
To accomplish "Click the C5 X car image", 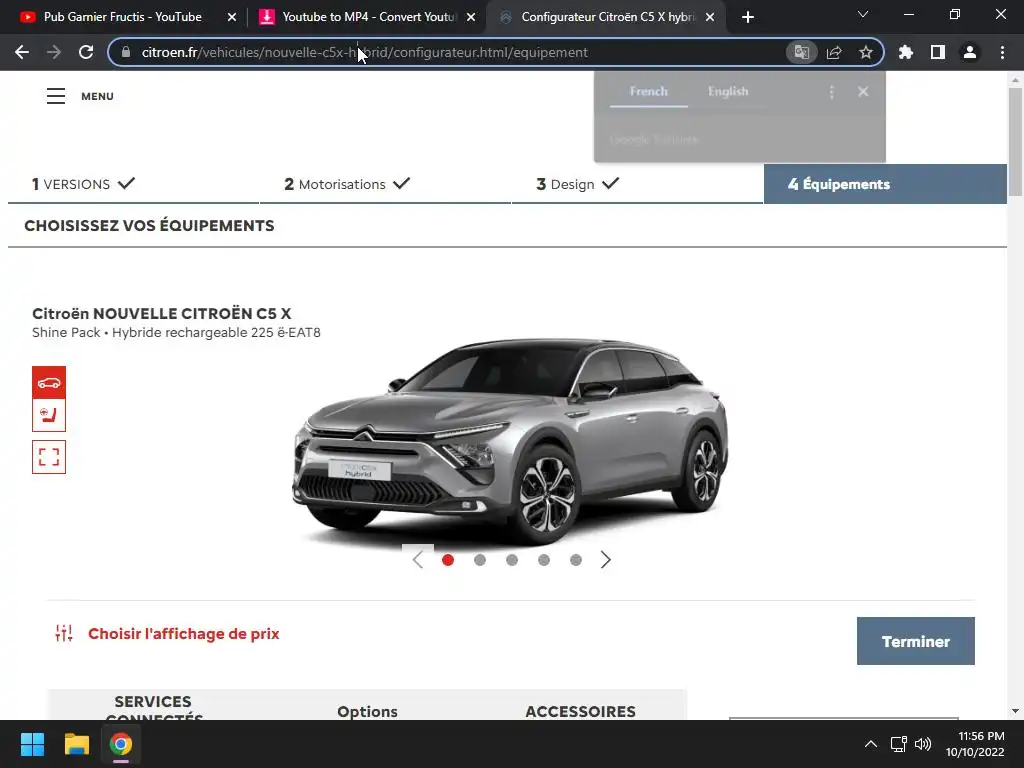I will coord(510,441).
